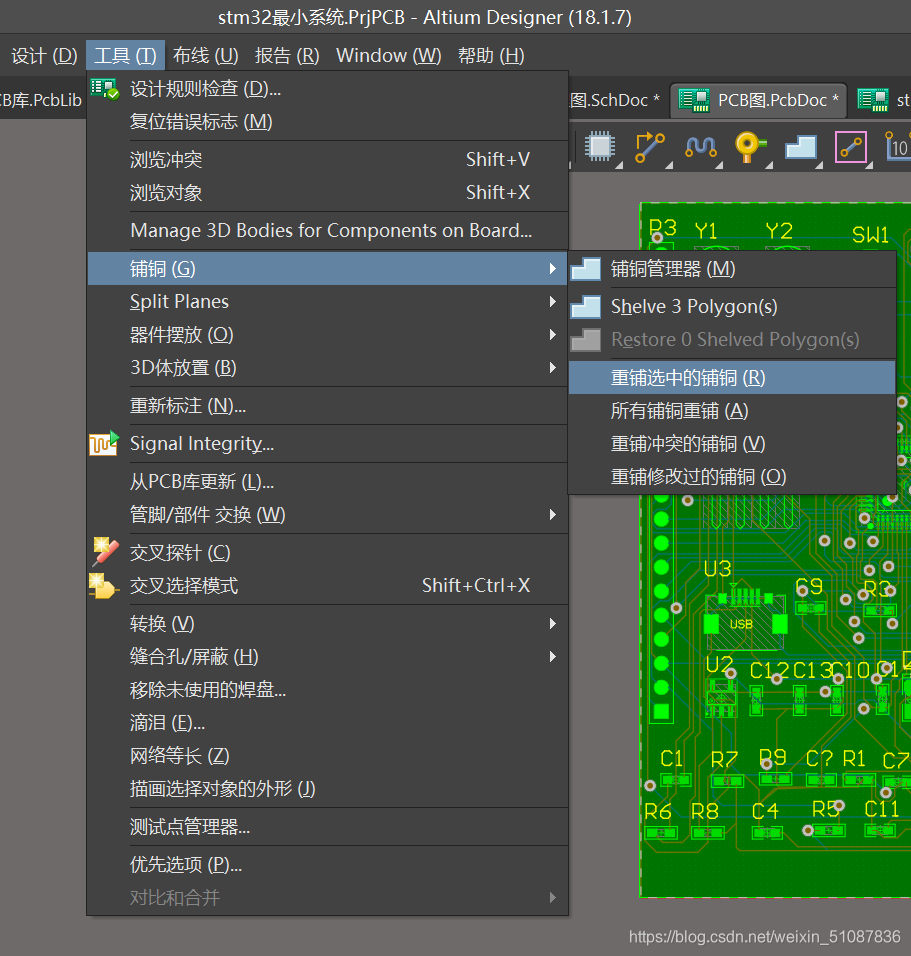Click the U3 USB component on board
The image size is (911, 956).
(x=741, y=622)
